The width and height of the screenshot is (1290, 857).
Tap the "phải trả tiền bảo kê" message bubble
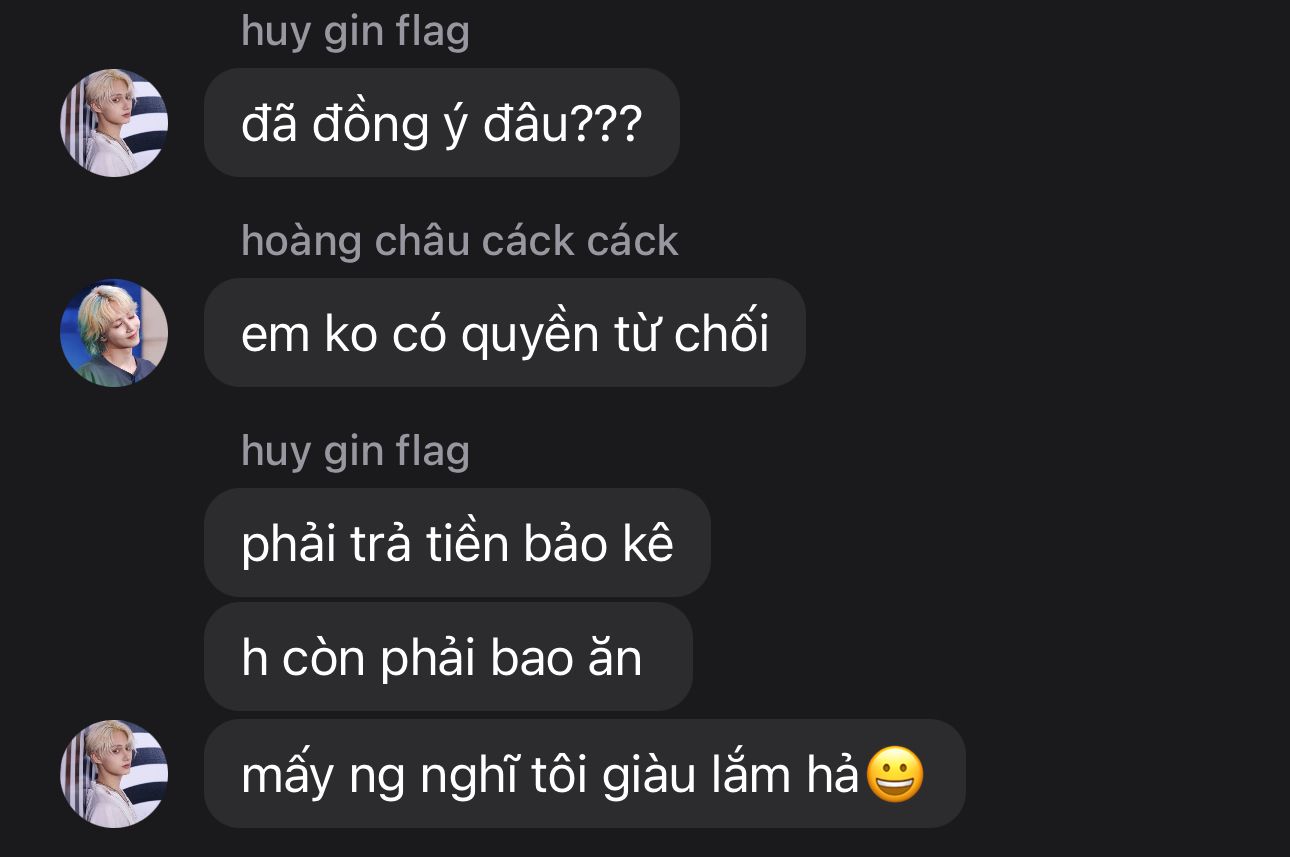pyautogui.click(x=457, y=543)
